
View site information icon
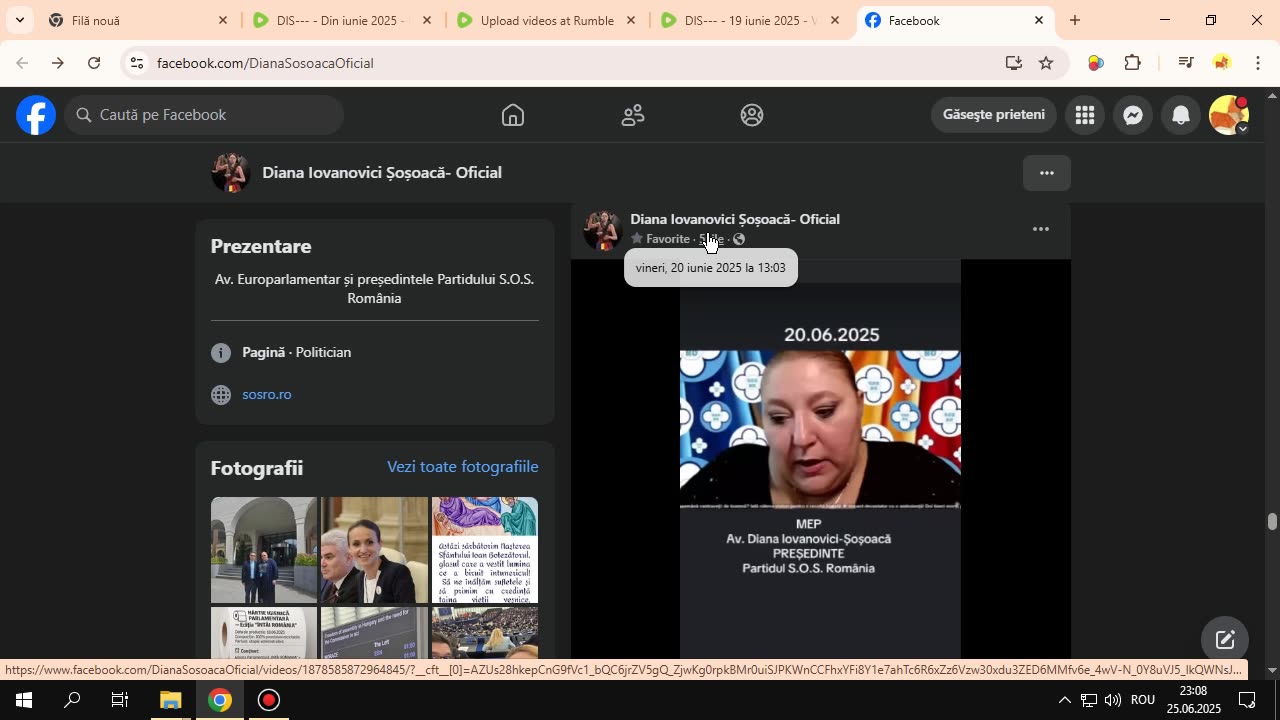click(137, 63)
